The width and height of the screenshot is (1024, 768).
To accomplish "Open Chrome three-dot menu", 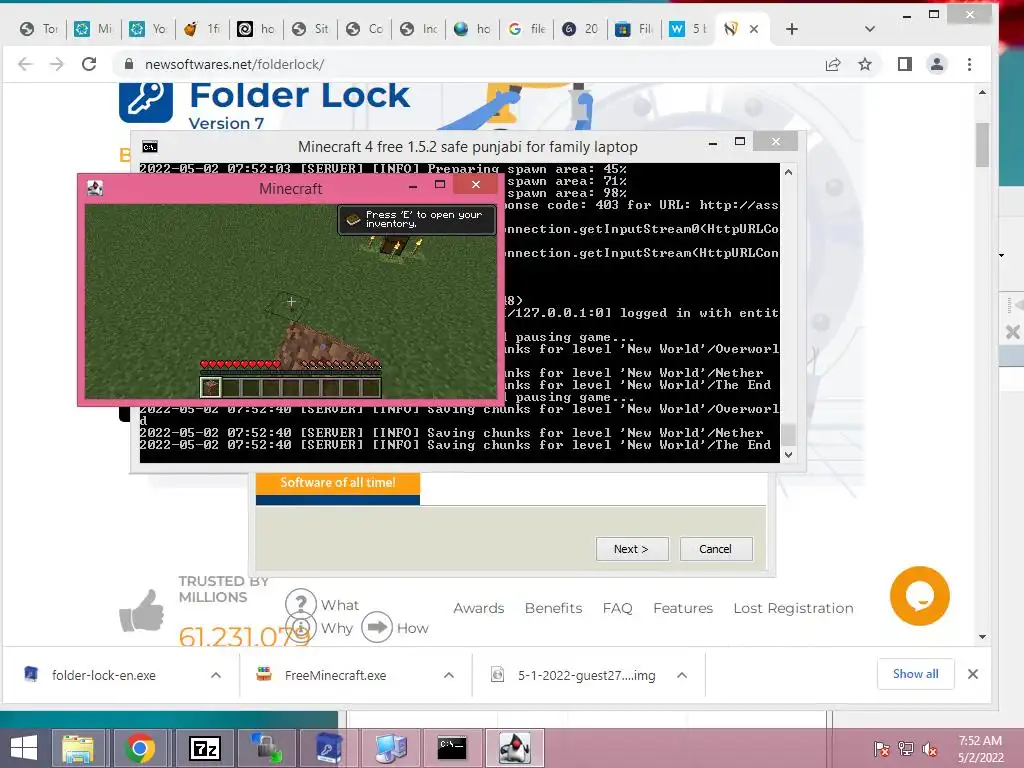I will pyautogui.click(x=969, y=64).
